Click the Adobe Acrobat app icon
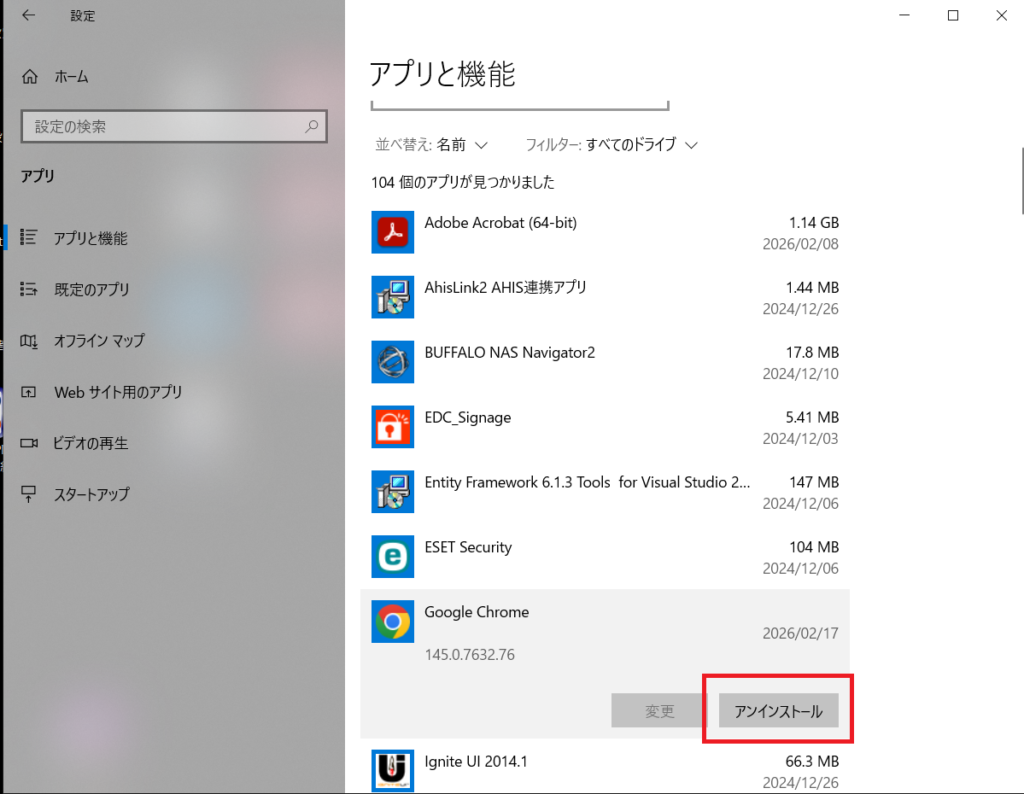The height and width of the screenshot is (794, 1024). coord(392,232)
